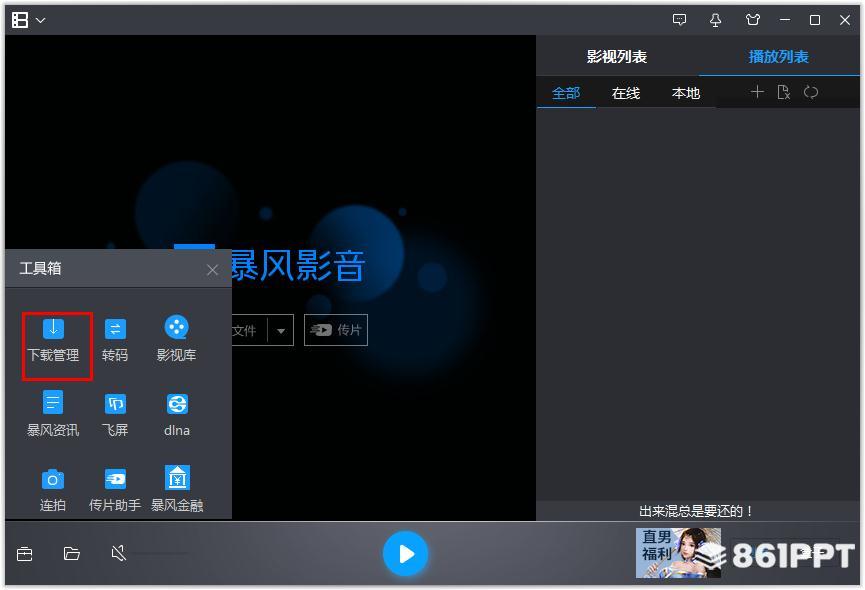Open the feedback message icon

coord(680,20)
